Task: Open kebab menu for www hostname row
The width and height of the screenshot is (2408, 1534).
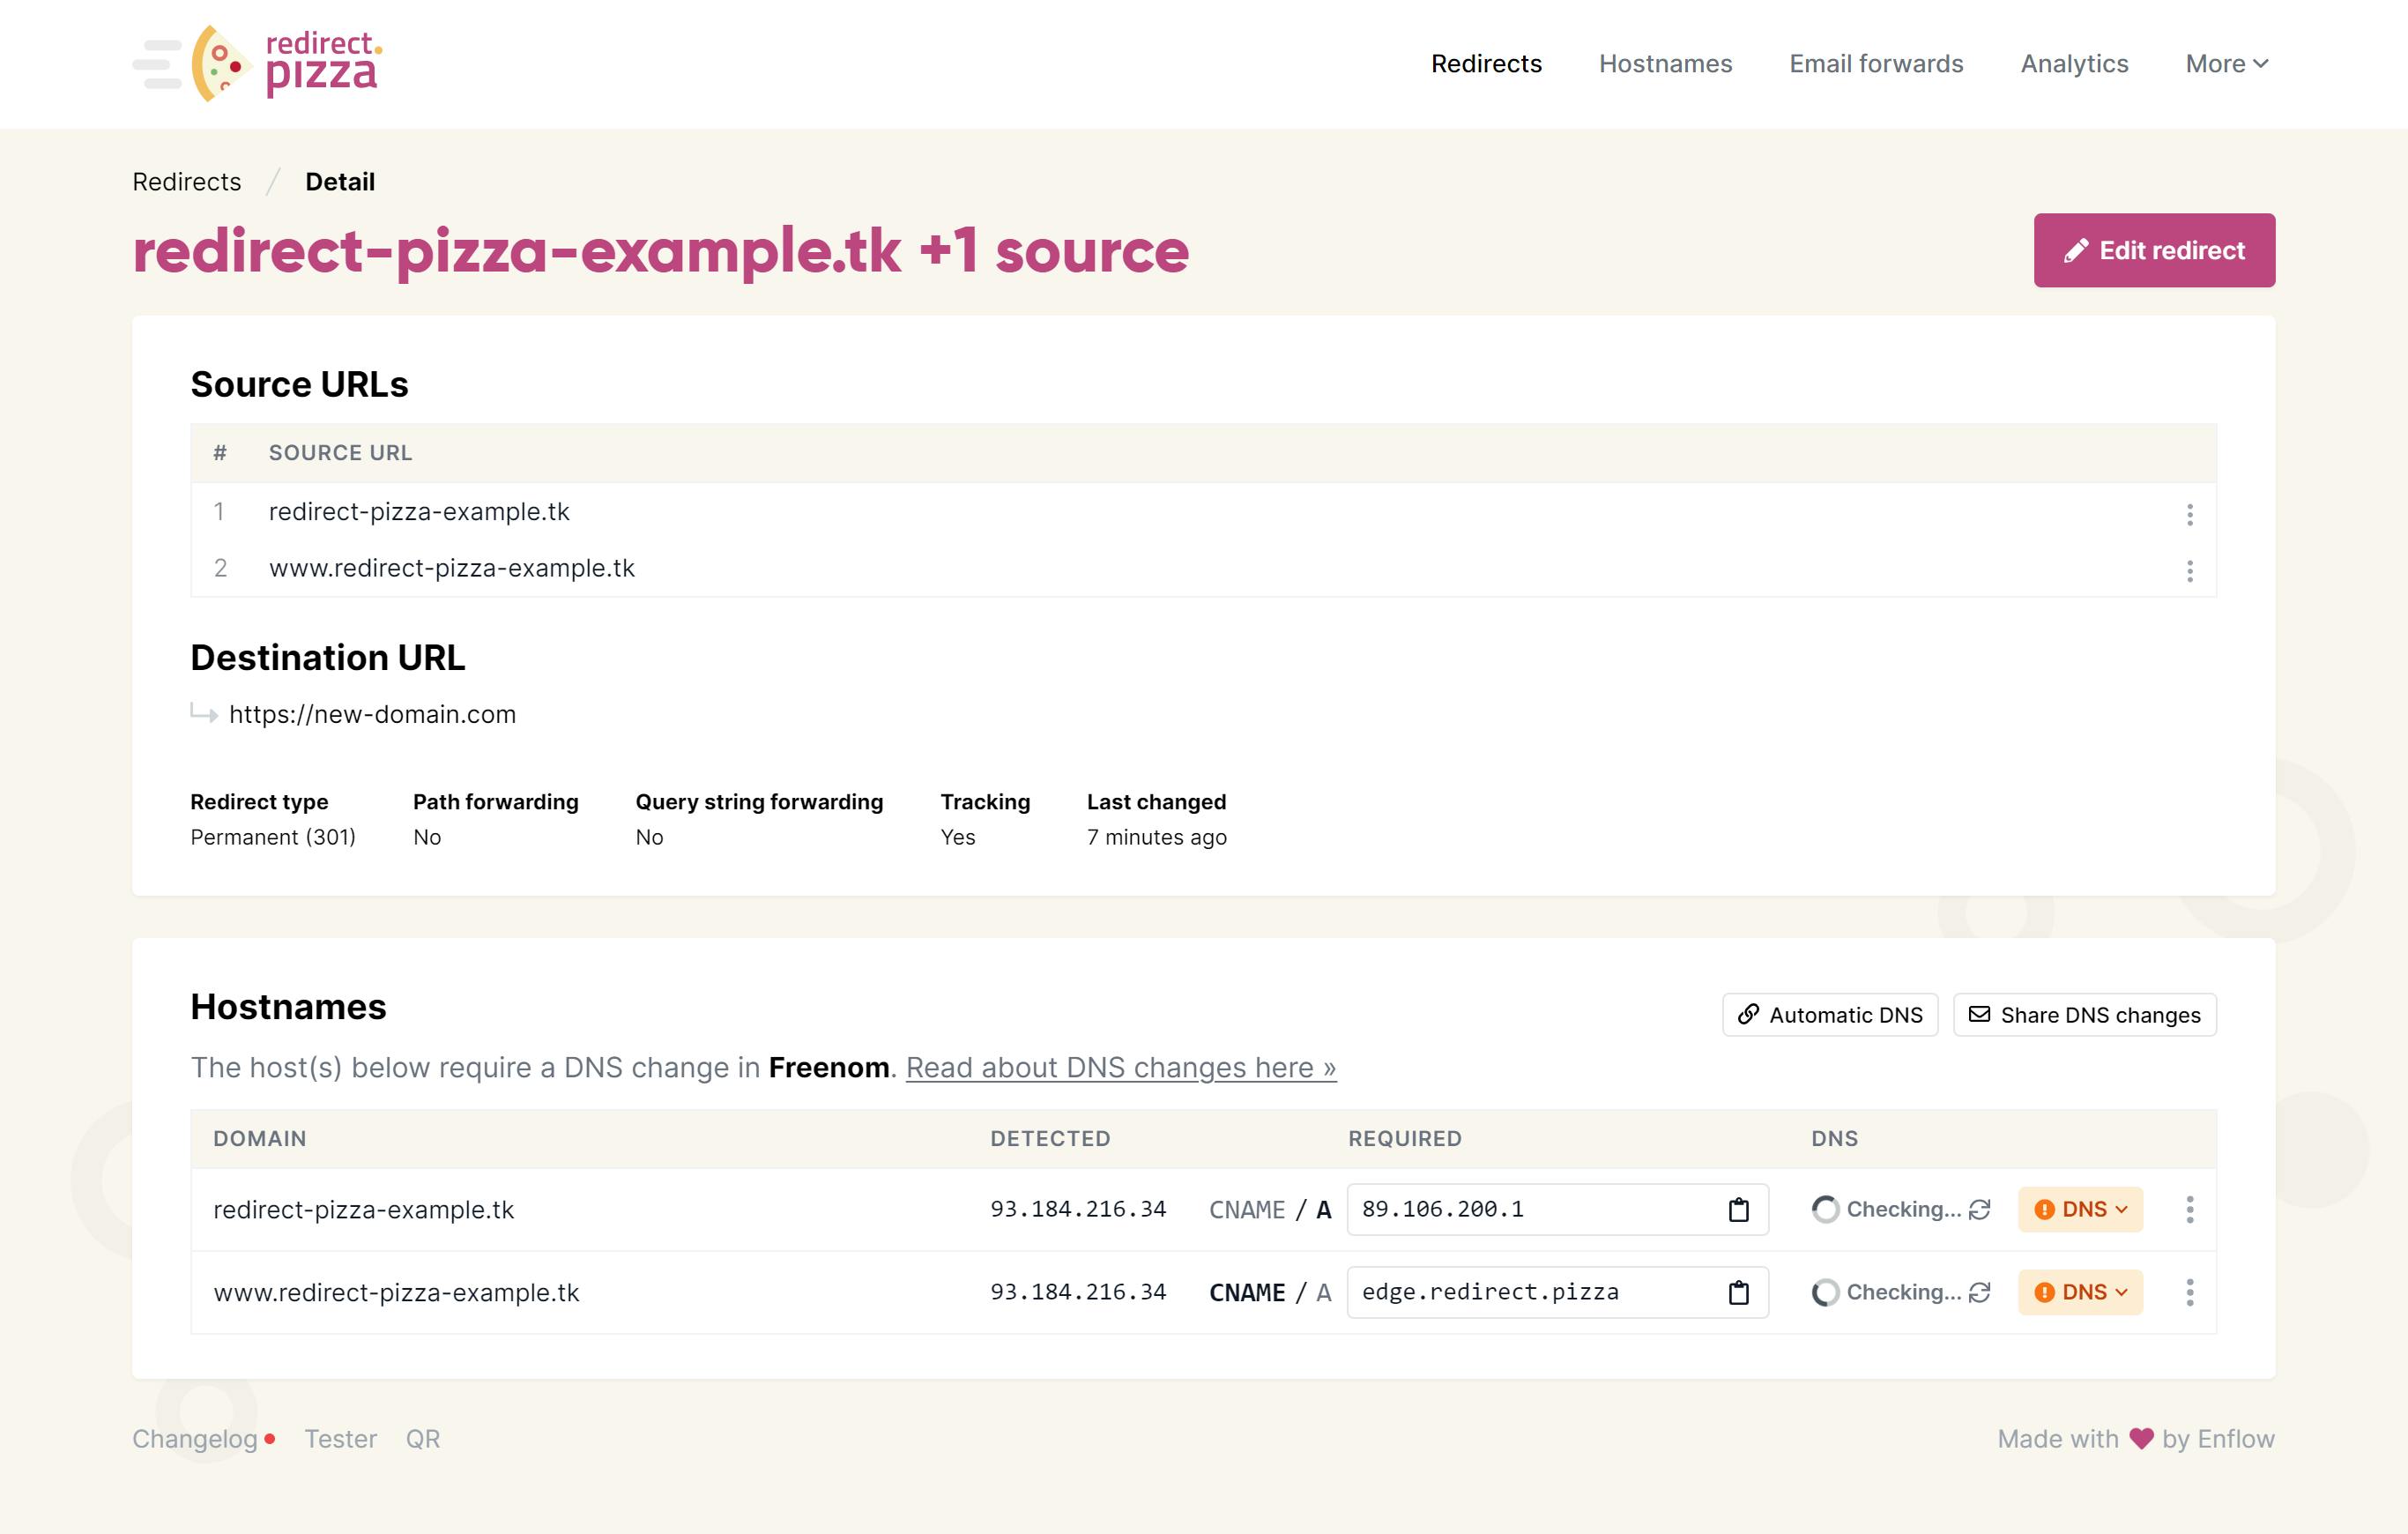Action: coord(2189,1293)
